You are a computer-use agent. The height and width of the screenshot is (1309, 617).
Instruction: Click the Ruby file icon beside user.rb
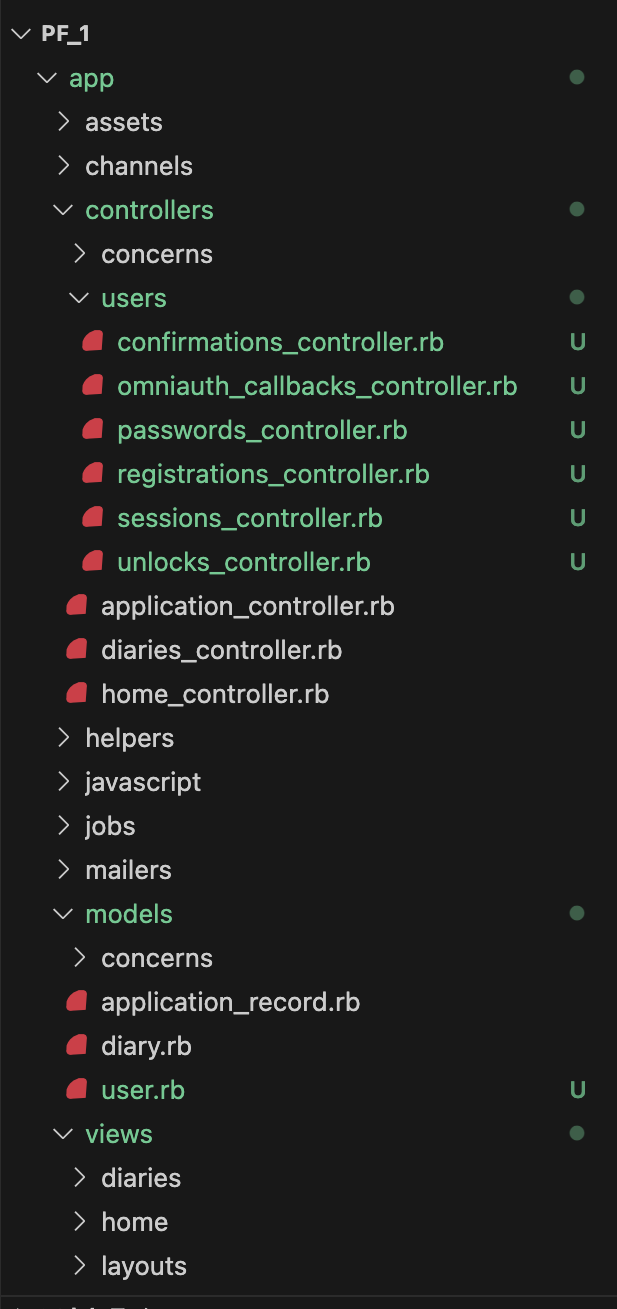click(x=77, y=1089)
